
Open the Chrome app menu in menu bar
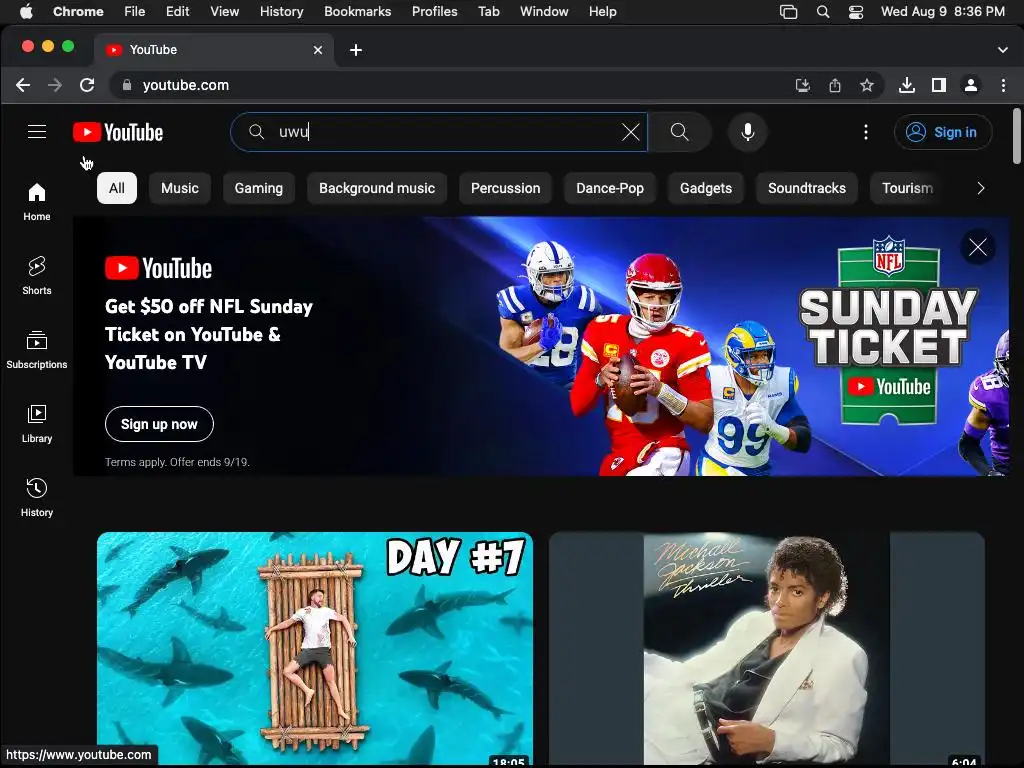[x=78, y=12]
